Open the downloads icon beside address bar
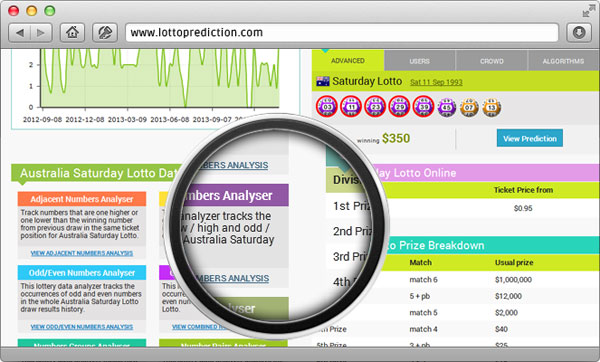This screenshot has height=362, width=600. click(x=579, y=33)
